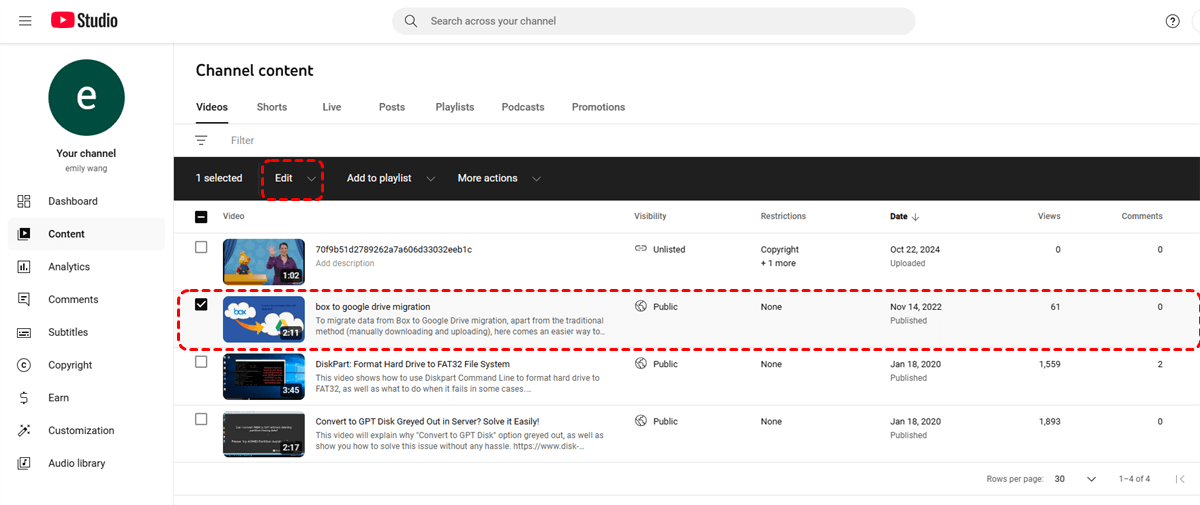Click the More actions button

(x=487, y=178)
